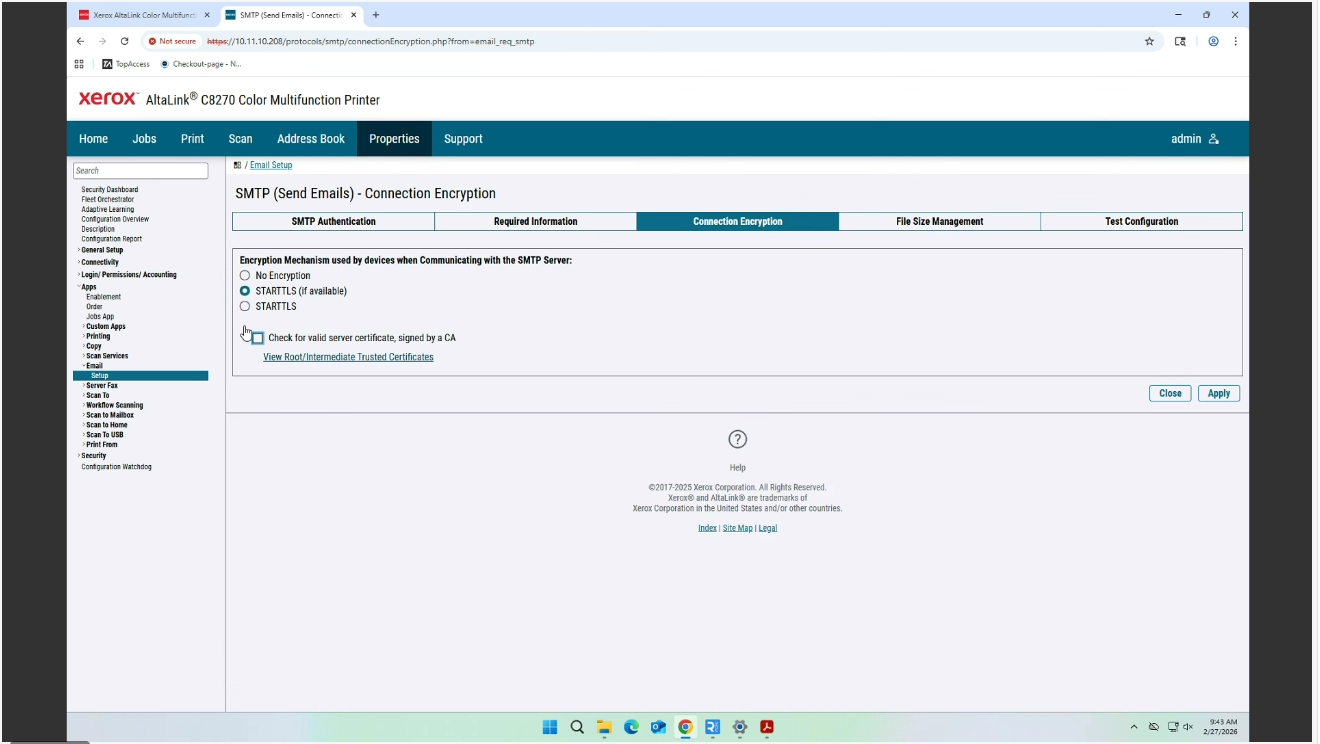The height and width of the screenshot is (744, 1320).
Task: Open View Root/Intermediate Trusted Certificates link
Action: pyautogui.click(x=348, y=356)
